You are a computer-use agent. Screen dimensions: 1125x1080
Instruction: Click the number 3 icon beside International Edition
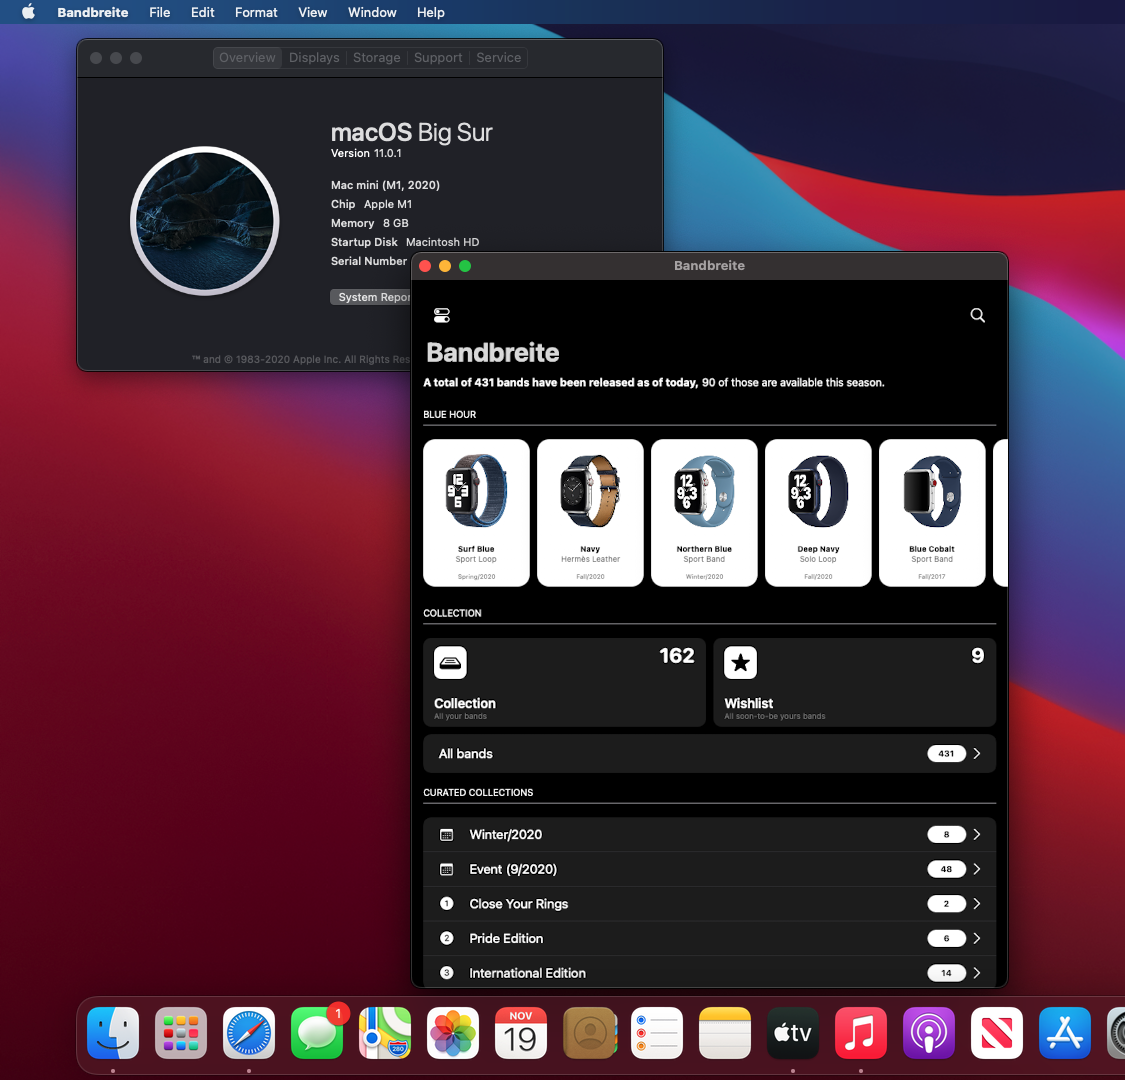pyautogui.click(x=446, y=973)
